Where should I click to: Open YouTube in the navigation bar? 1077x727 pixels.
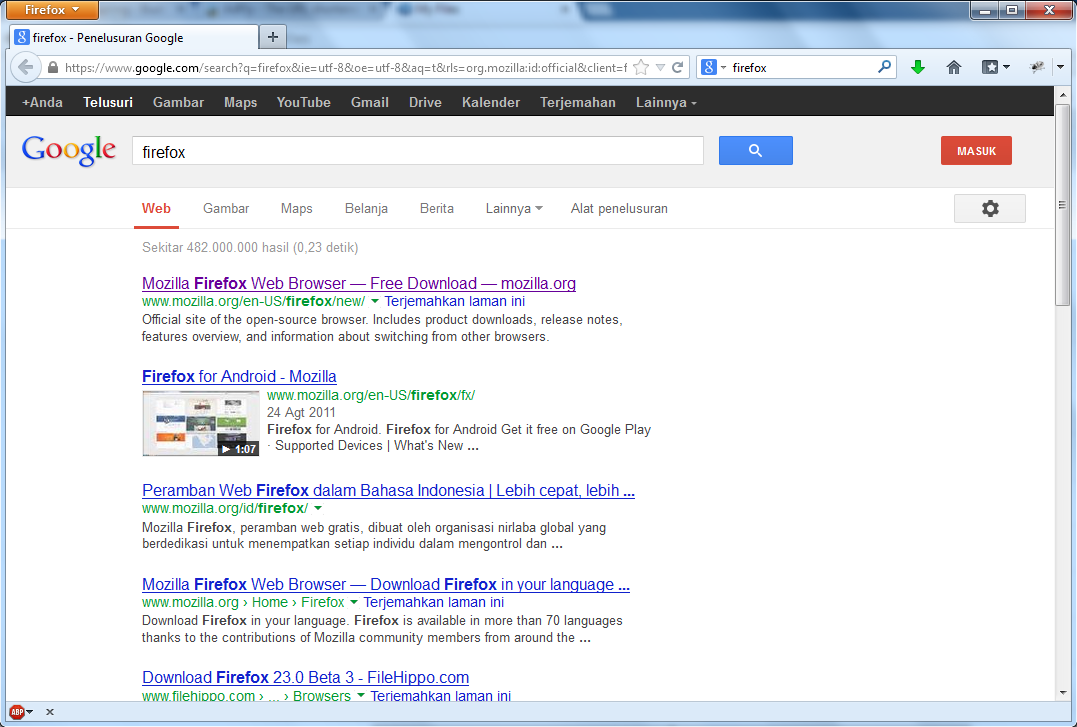(x=304, y=102)
